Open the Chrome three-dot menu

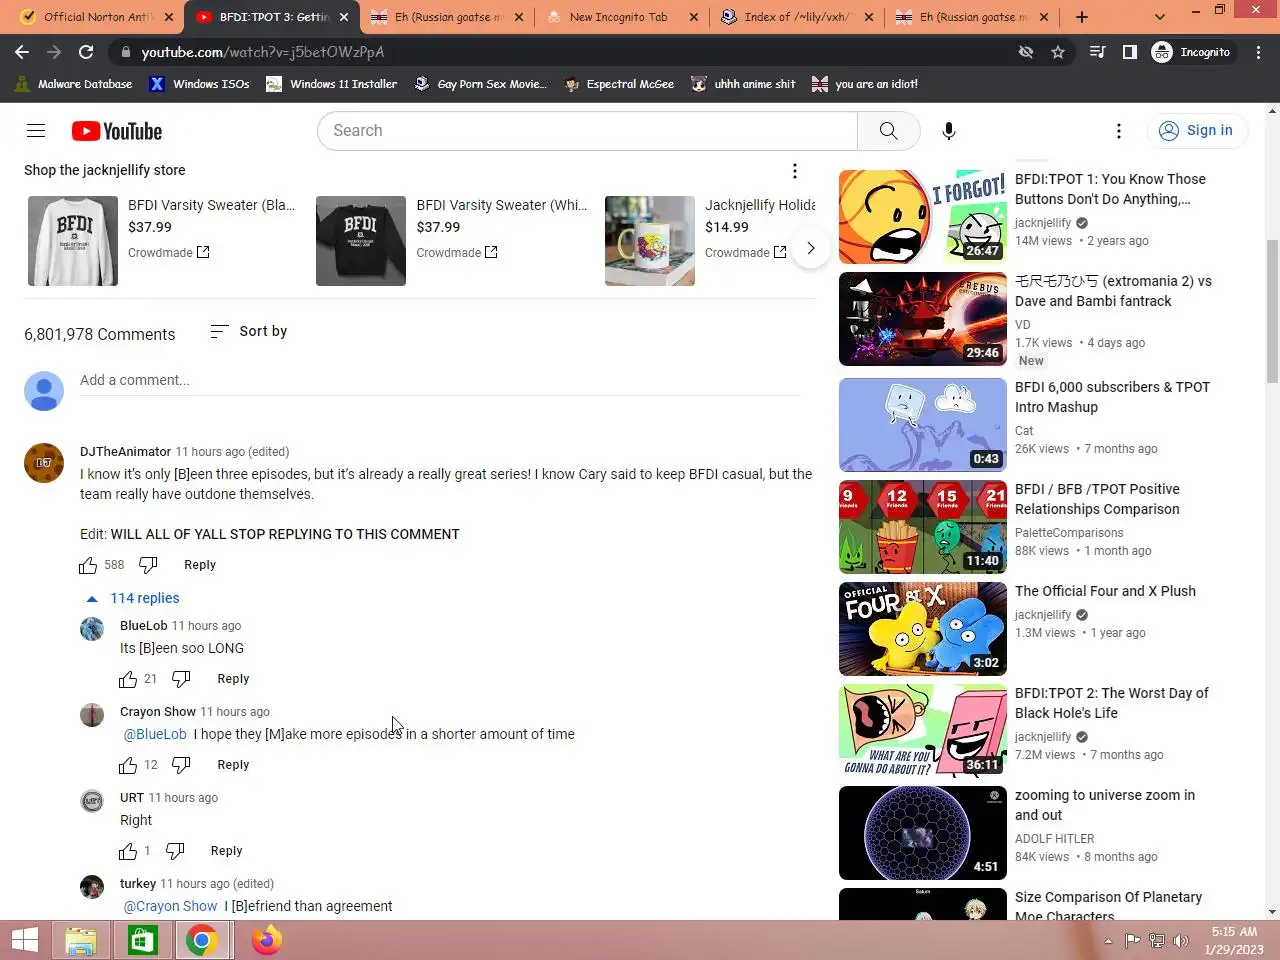[1259, 52]
